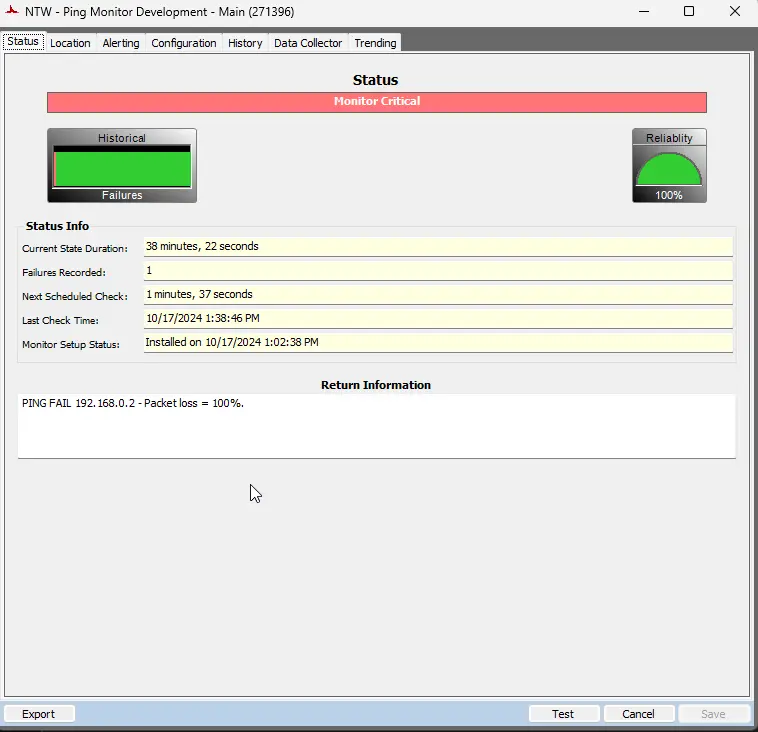758x732 pixels.
Task: Click the Next Scheduled Check field
Action: click(x=438, y=294)
